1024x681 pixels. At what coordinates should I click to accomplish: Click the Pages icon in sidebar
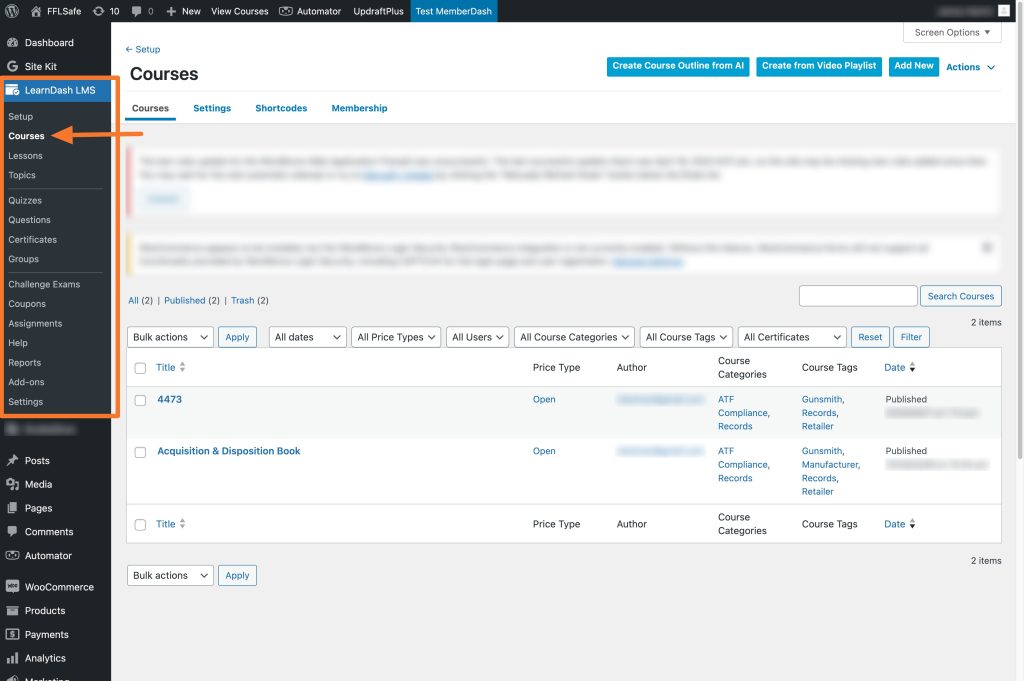tap(12, 508)
